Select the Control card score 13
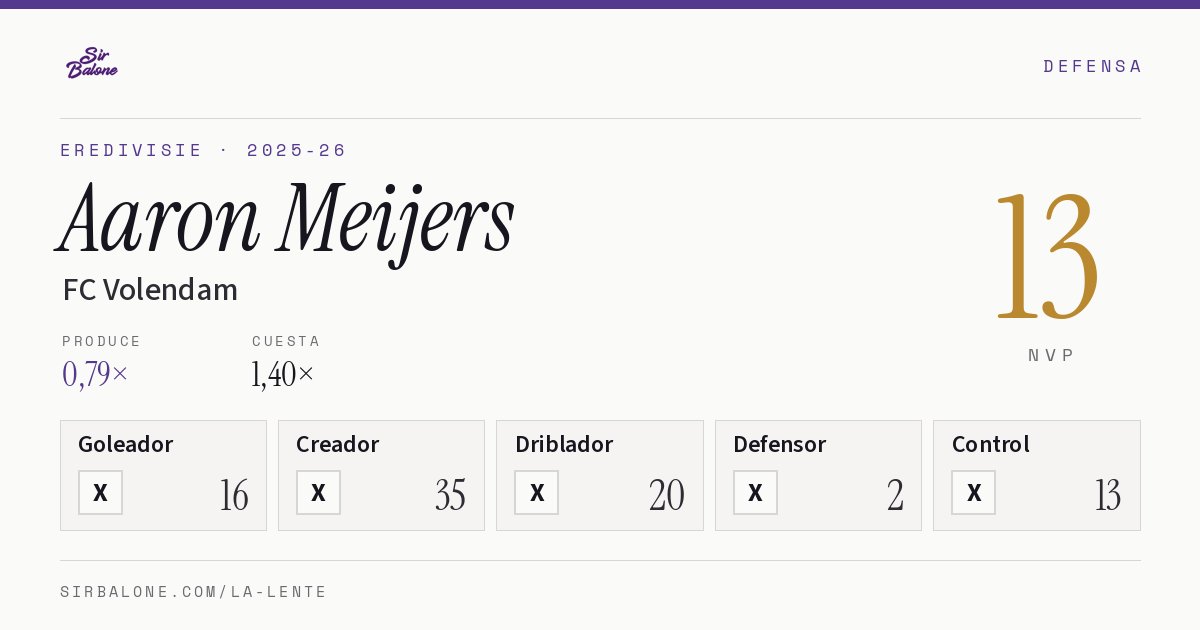The image size is (1200, 630). tap(1108, 495)
